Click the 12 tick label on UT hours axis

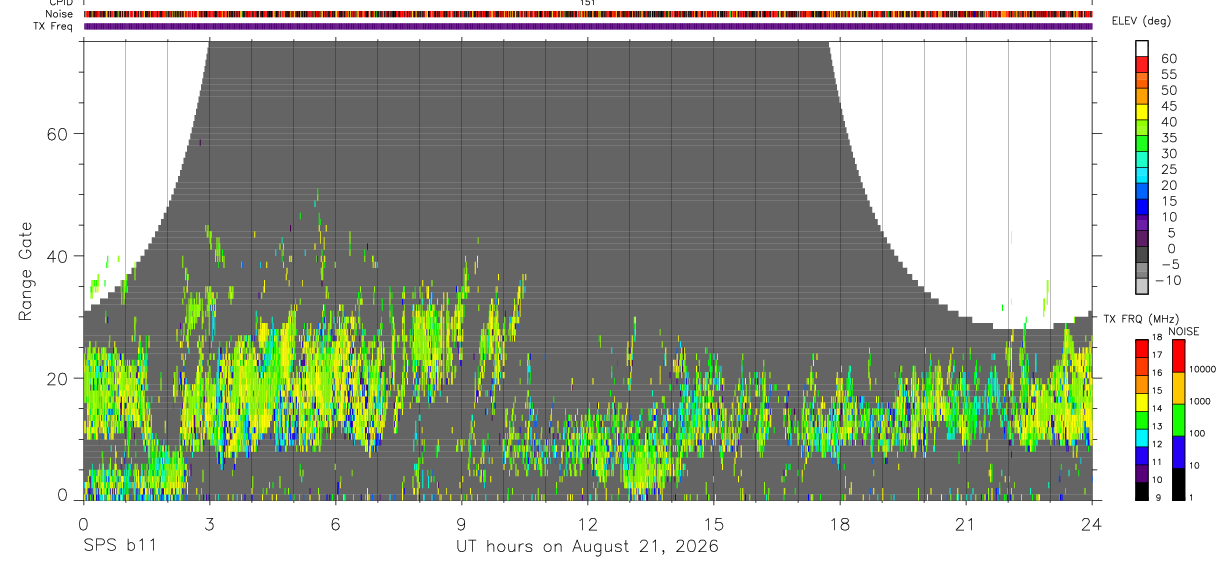588,525
